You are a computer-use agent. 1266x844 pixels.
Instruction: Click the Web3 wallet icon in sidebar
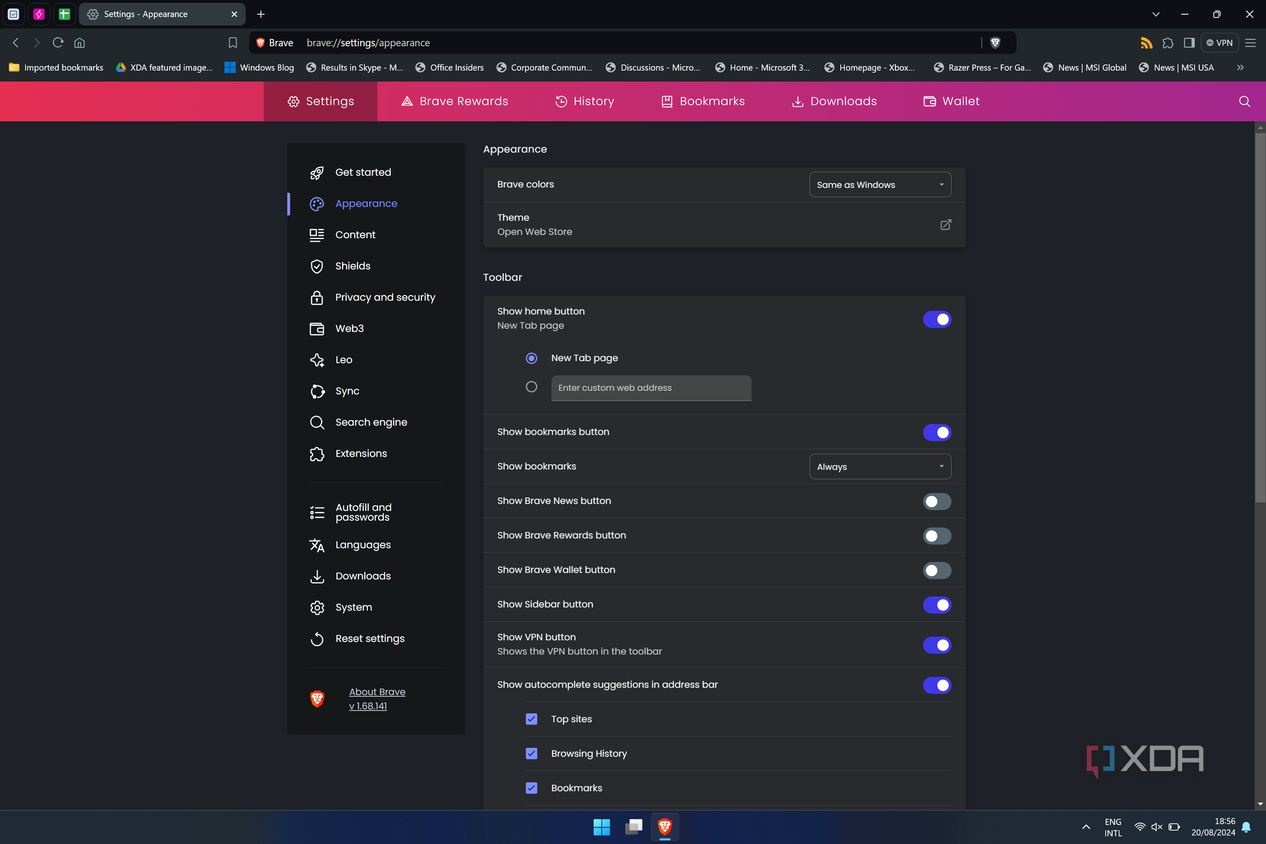[317, 329]
